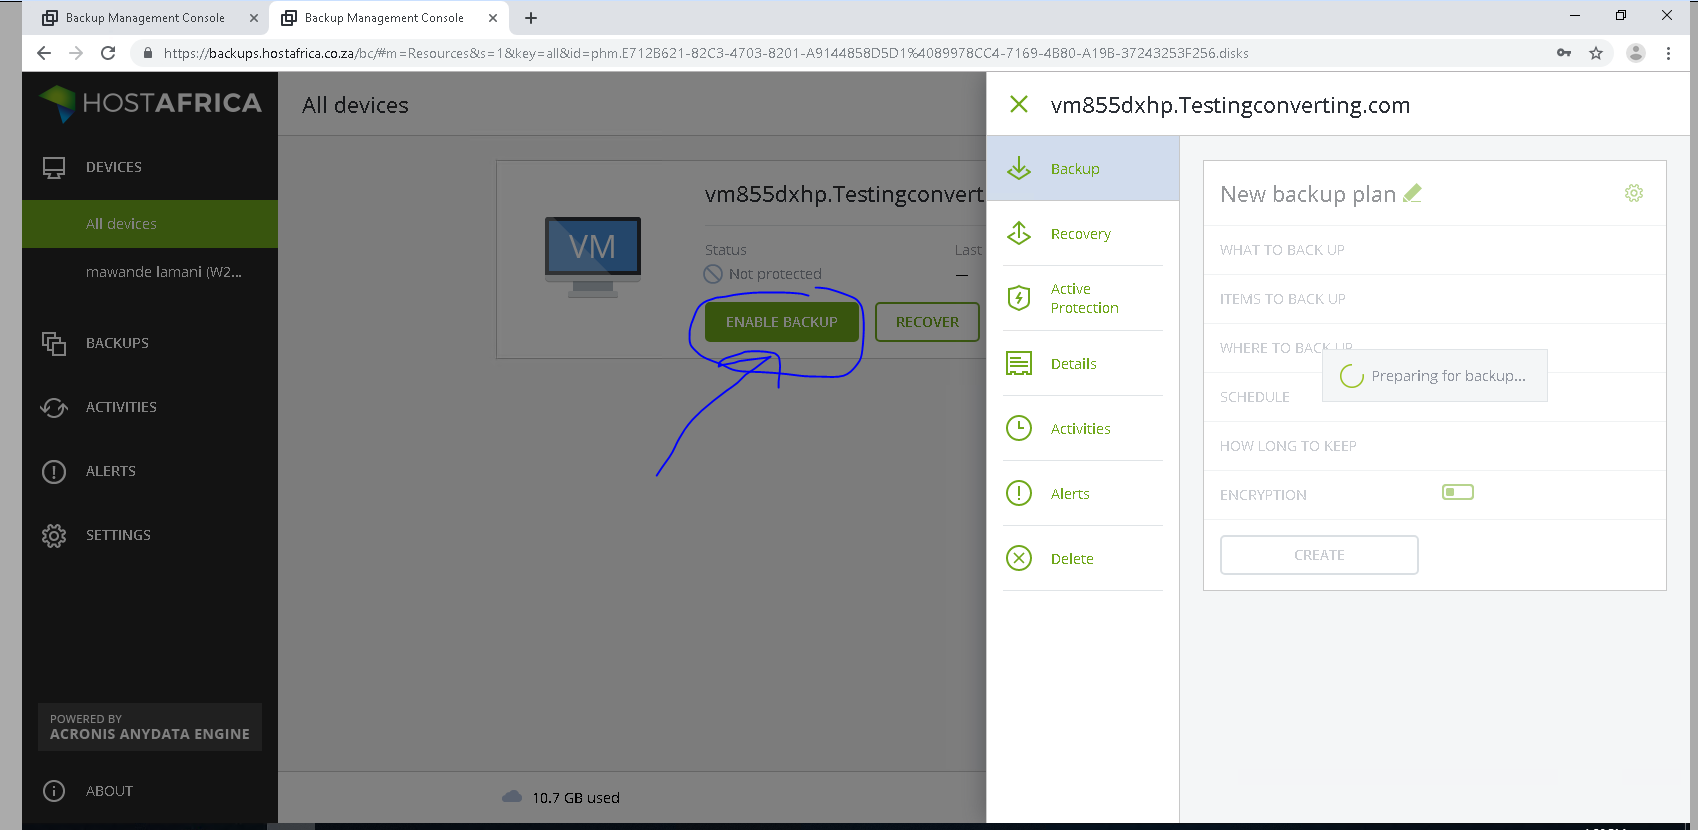The height and width of the screenshot is (830, 1698).
Task: Click the Alerts exclamation icon in sidebar
Action: coord(54,472)
